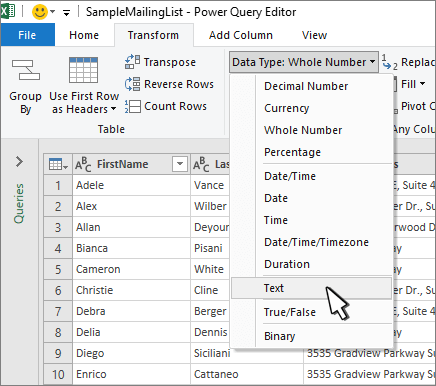Image resolution: width=436 pixels, height=386 pixels.
Task: Select row number 1
Action: (x=58, y=185)
